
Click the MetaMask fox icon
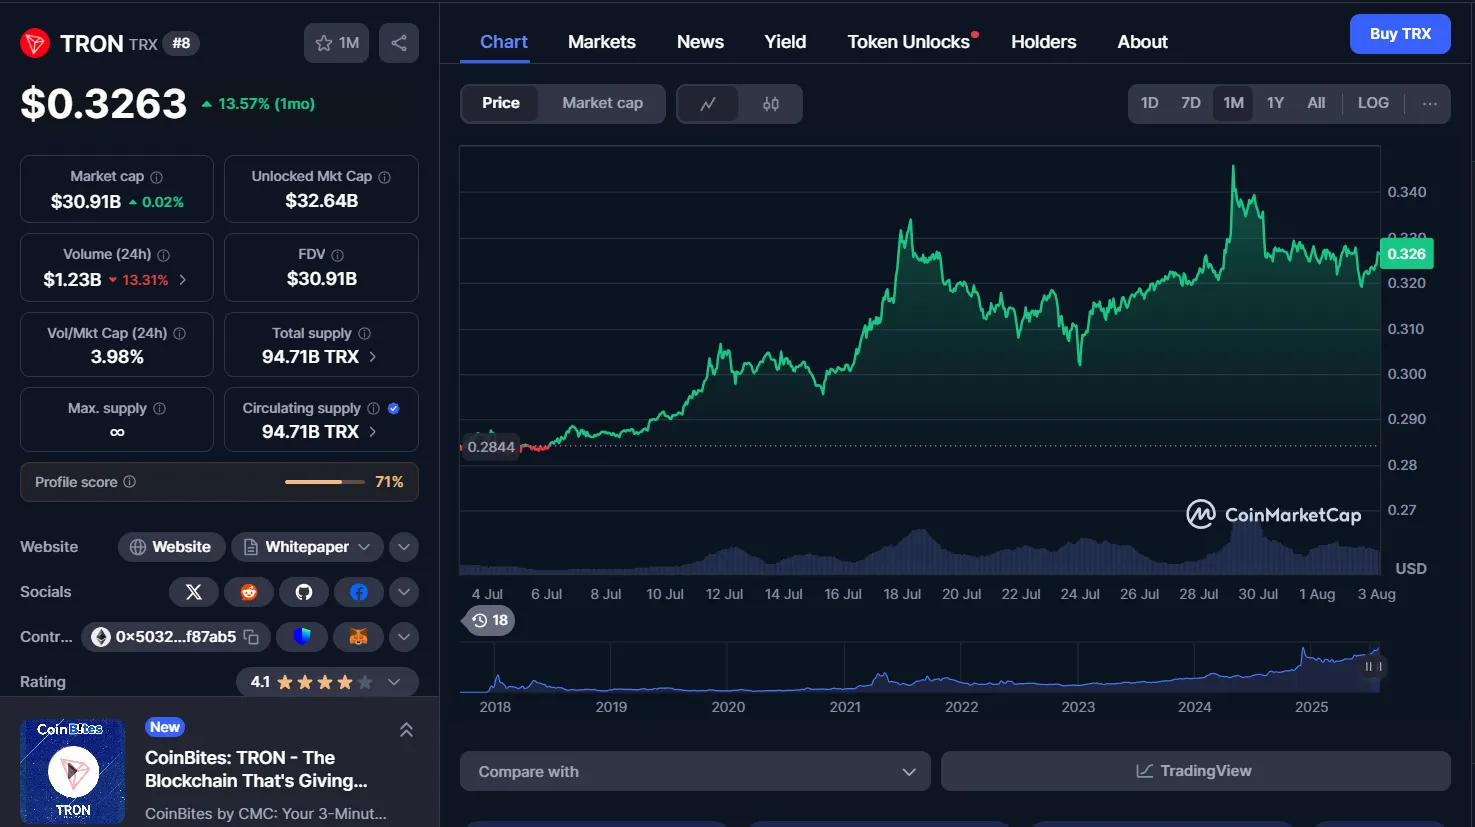[x=358, y=637]
